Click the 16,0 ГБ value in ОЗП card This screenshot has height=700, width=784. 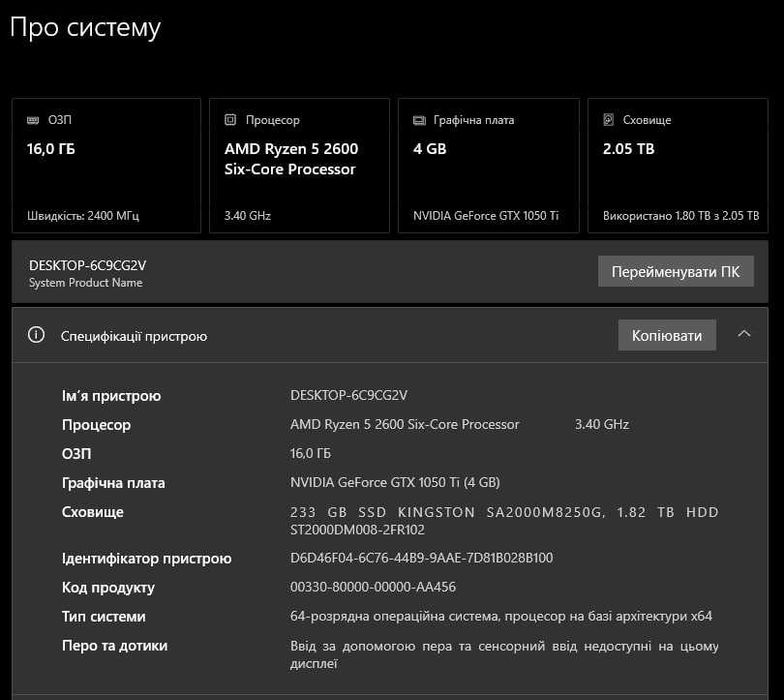pos(51,148)
